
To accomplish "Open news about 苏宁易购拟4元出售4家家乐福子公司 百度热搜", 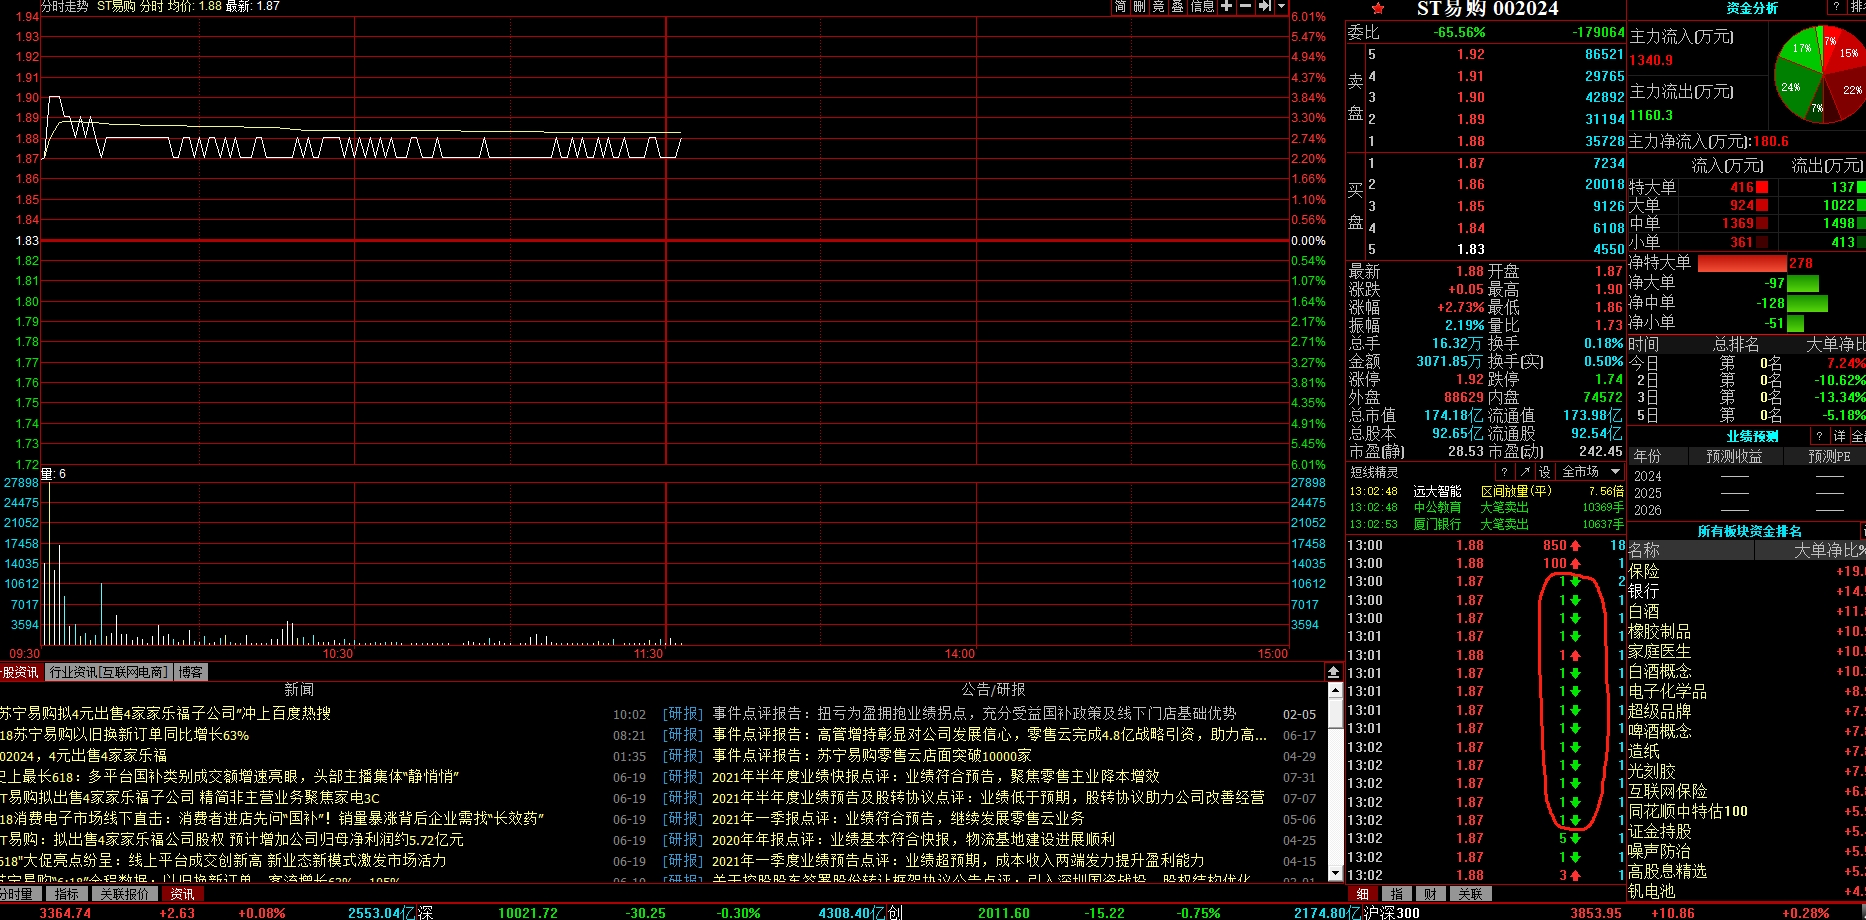I will [165, 713].
